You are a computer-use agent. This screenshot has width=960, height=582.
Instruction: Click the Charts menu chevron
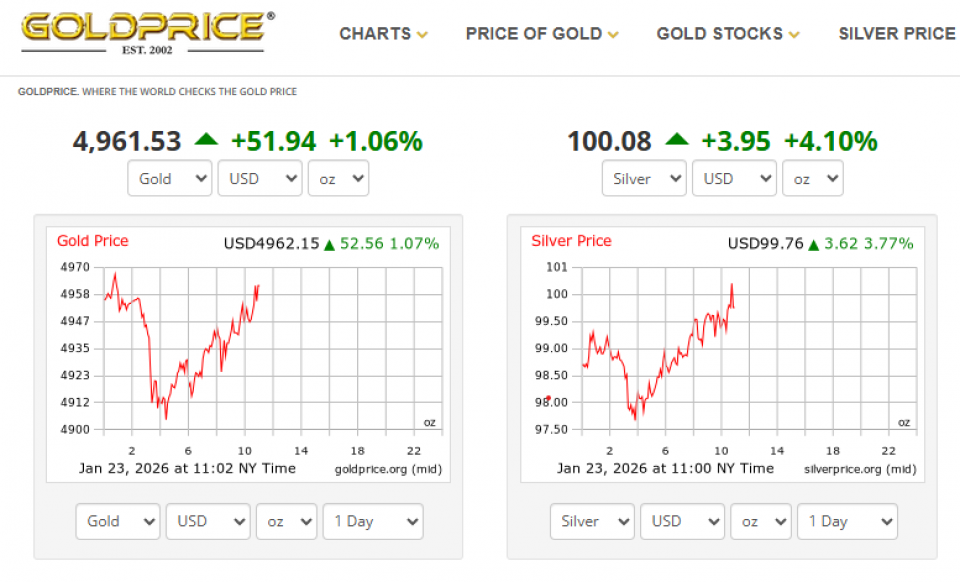click(x=422, y=35)
